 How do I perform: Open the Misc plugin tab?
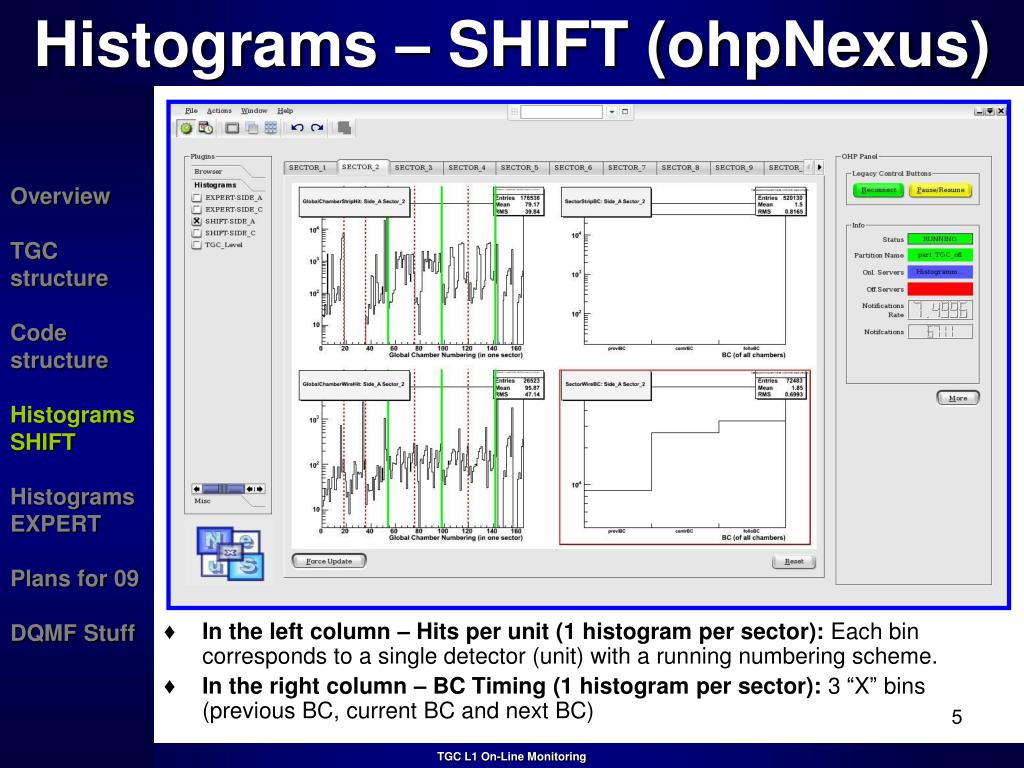point(202,501)
